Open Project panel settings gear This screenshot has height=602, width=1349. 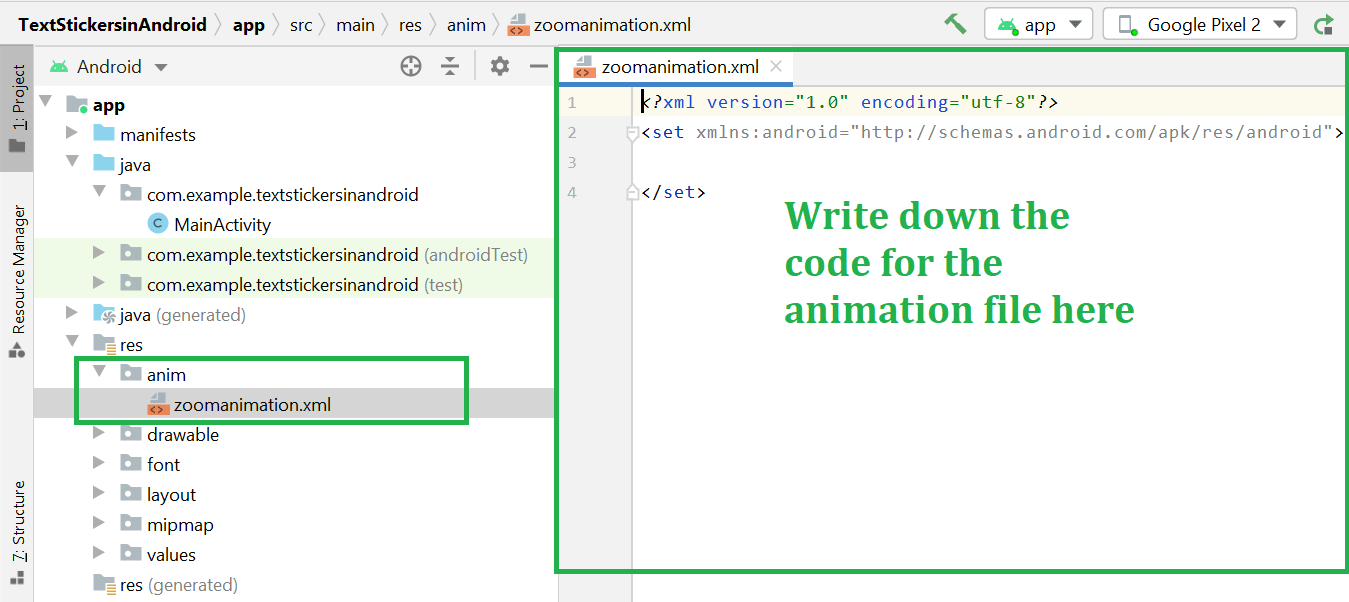coord(500,67)
